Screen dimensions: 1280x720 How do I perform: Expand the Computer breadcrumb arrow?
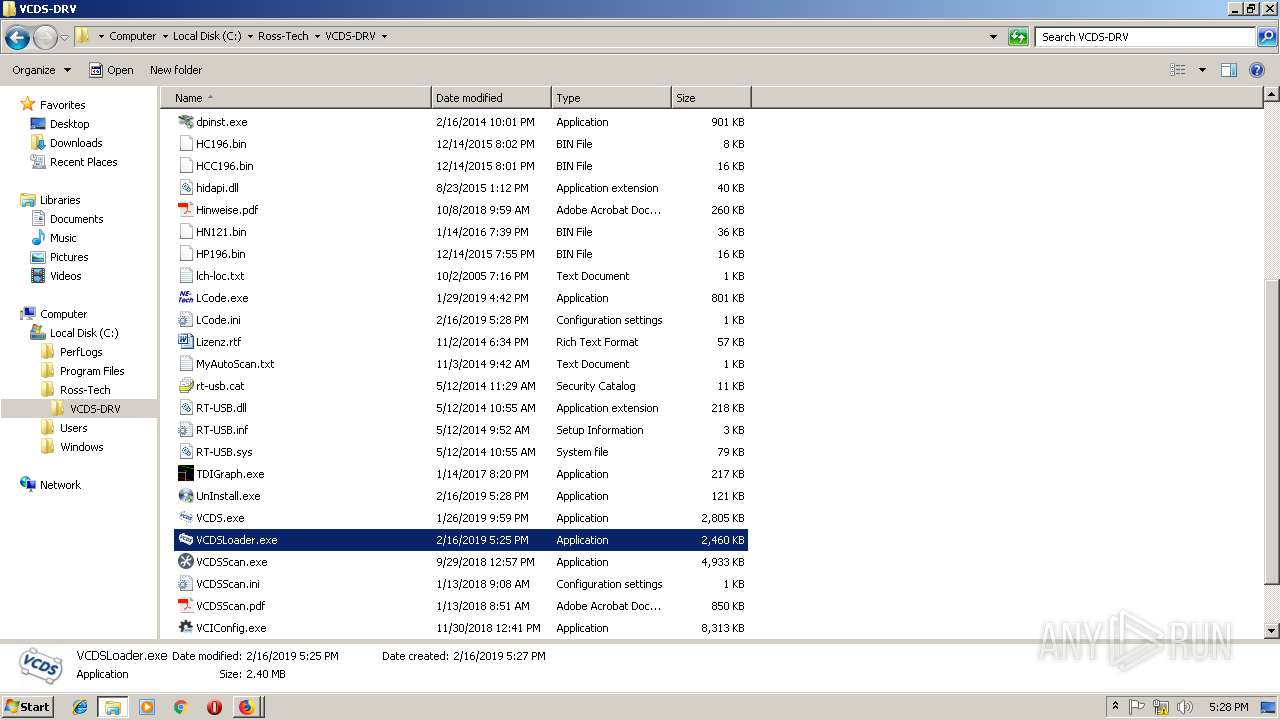click(x=166, y=36)
